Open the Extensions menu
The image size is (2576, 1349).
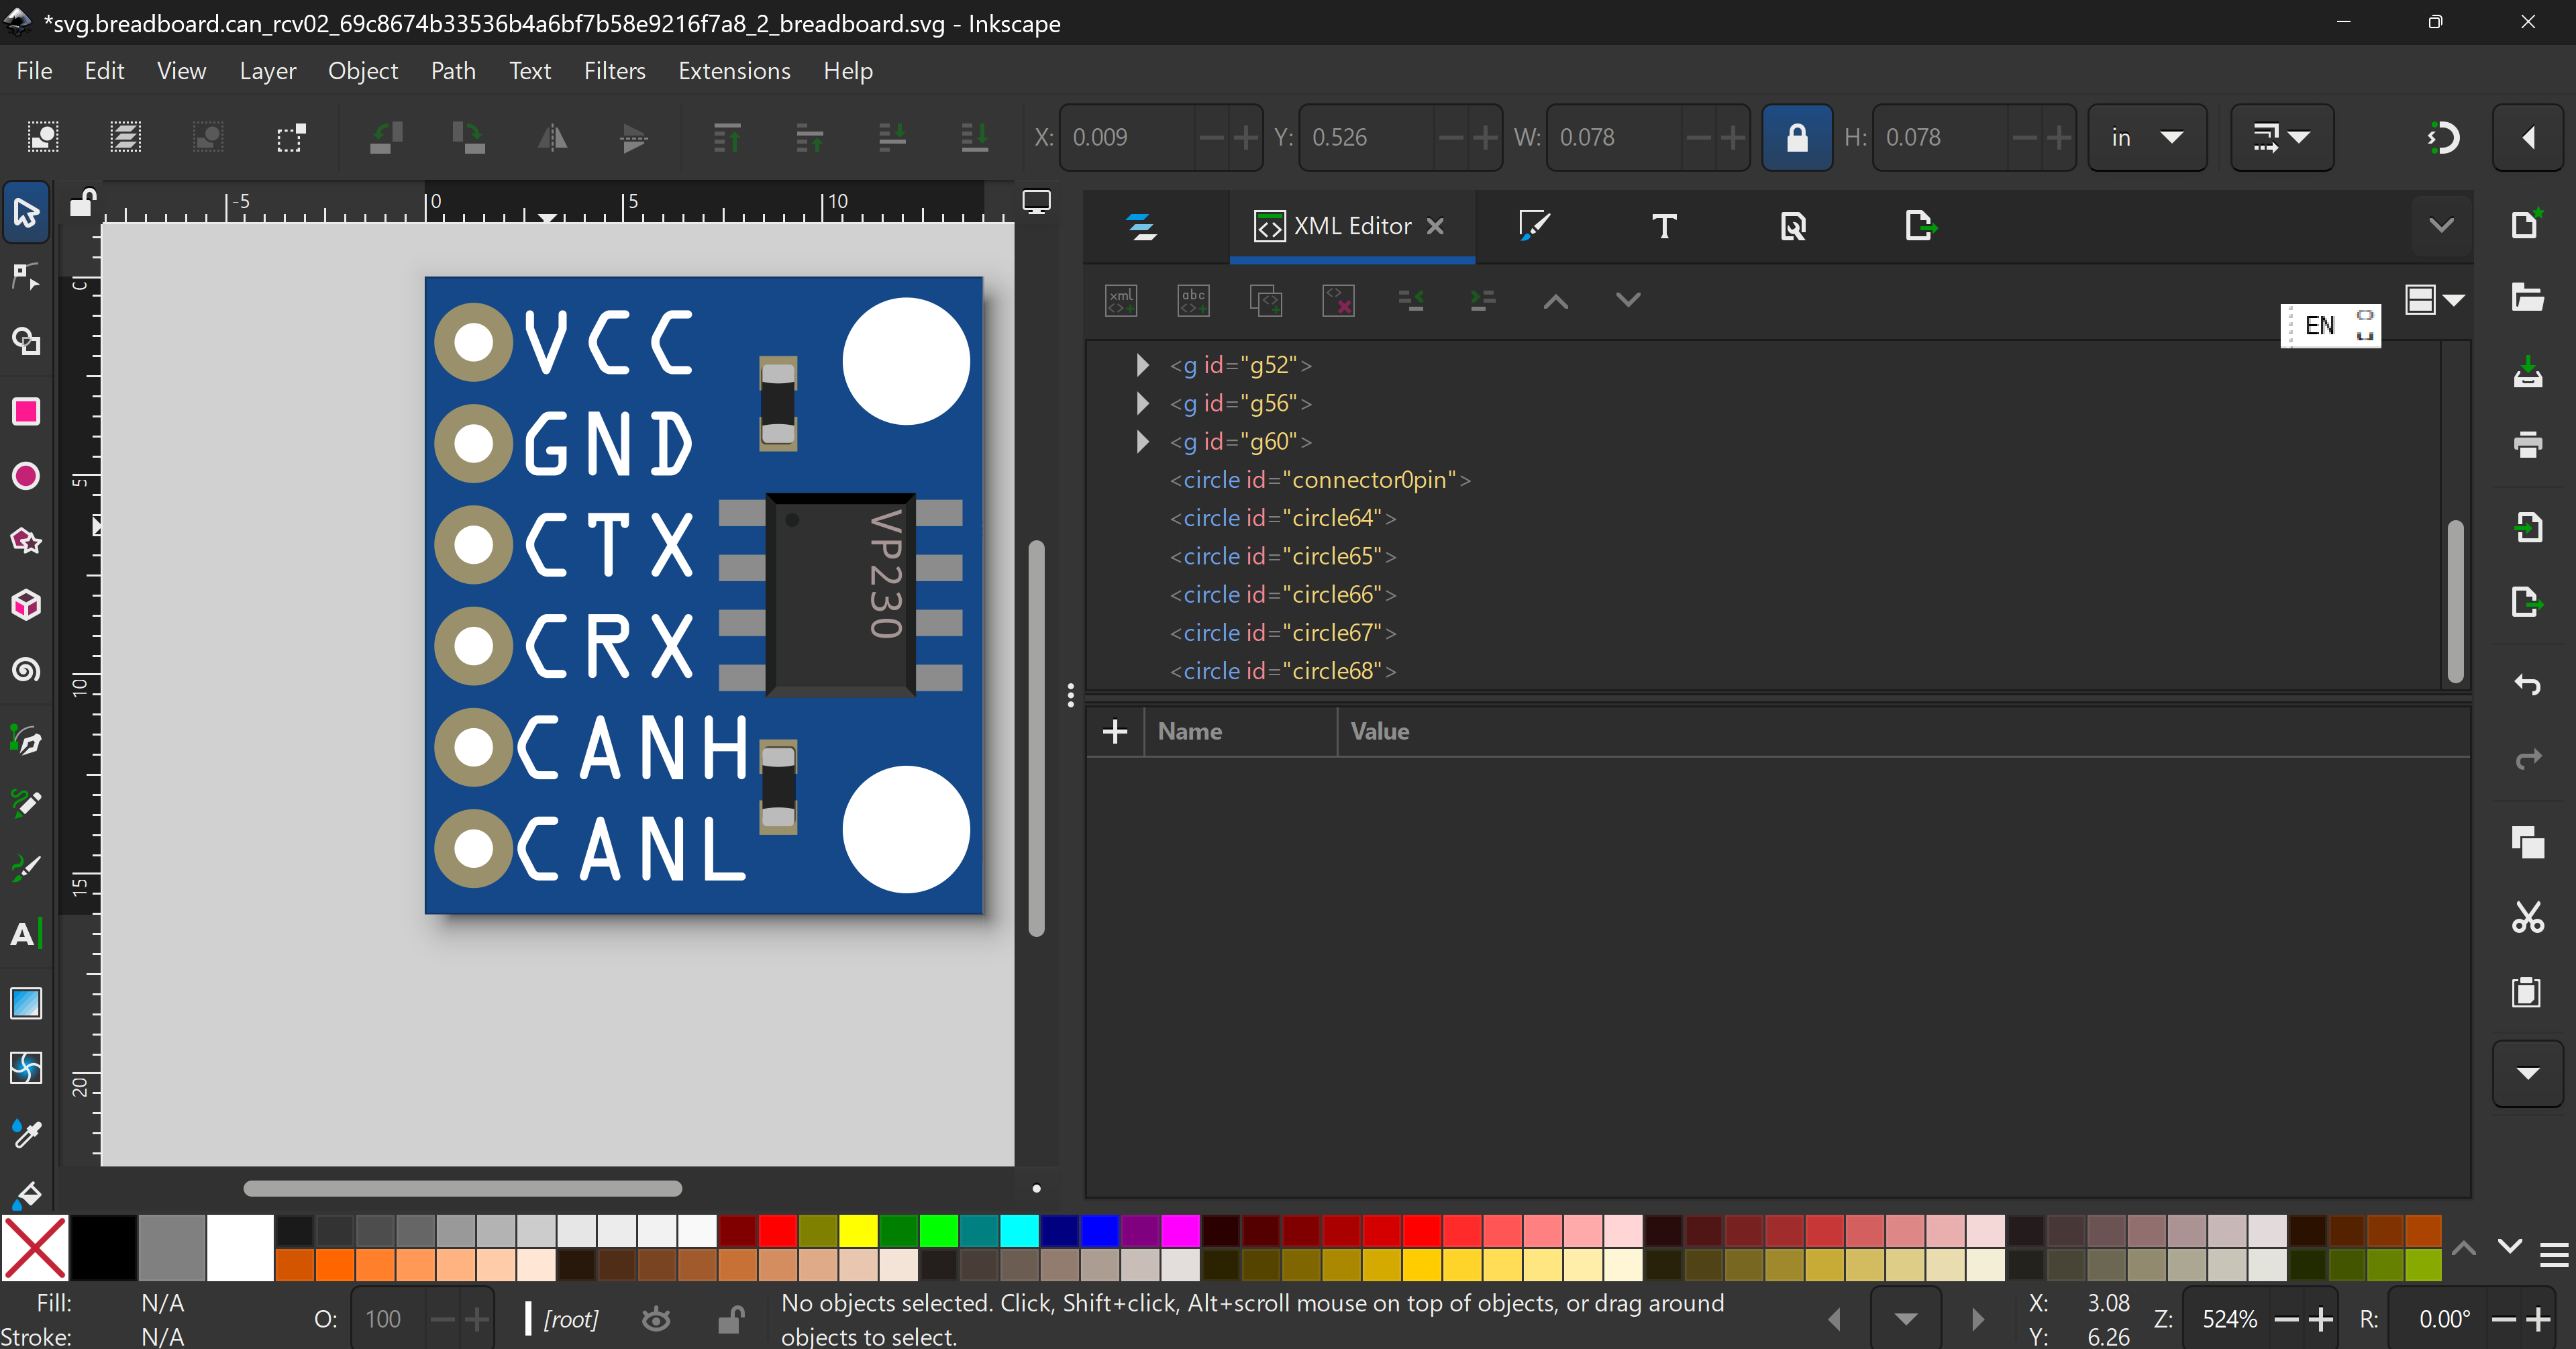(x=733, y=71)
